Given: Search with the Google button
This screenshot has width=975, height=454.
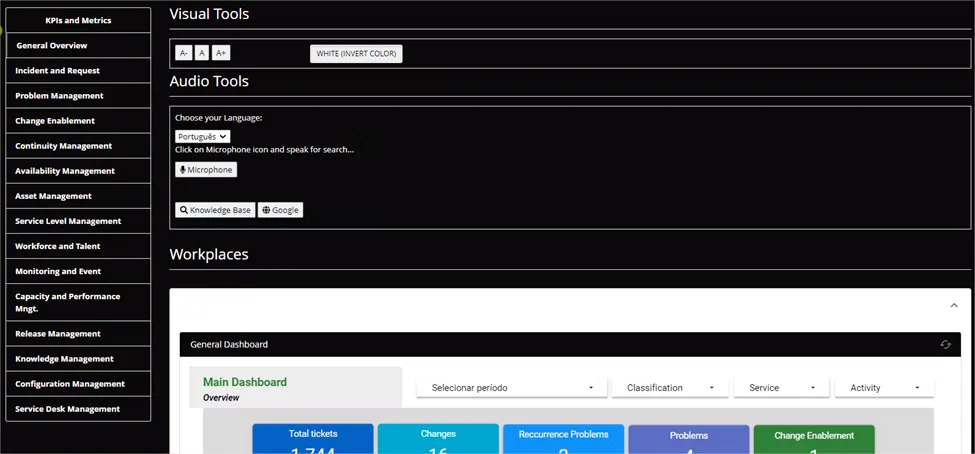Looking at the screenshot, I should [280, 210].
